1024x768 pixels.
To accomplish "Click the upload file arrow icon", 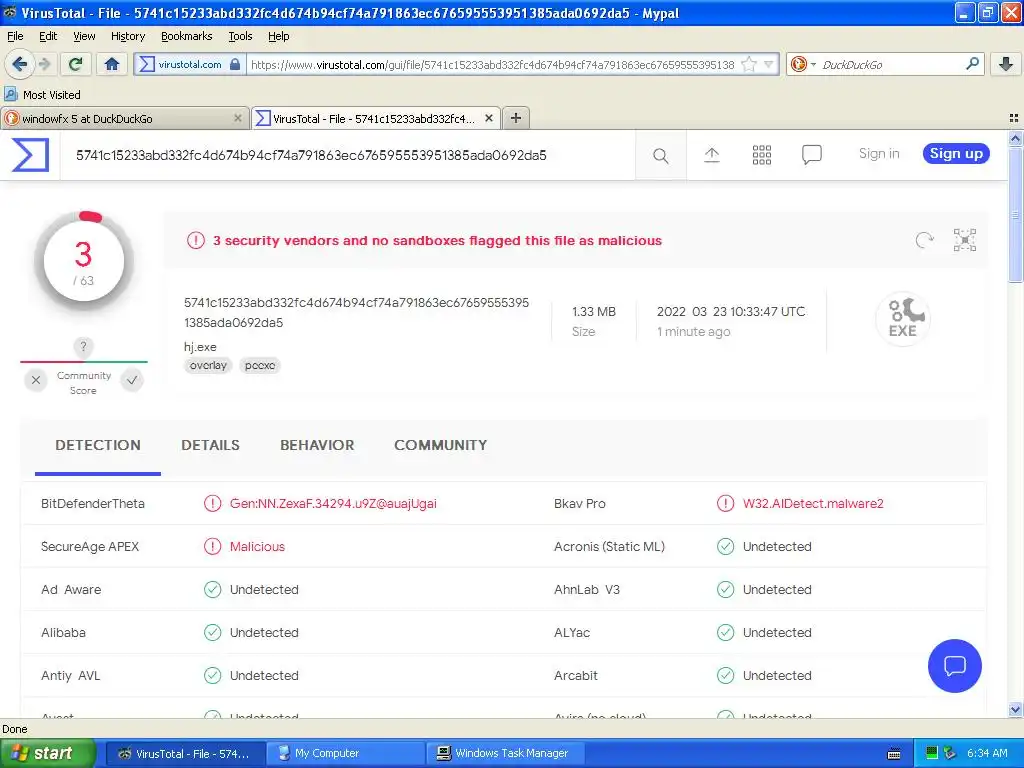I will click(712, 155).
